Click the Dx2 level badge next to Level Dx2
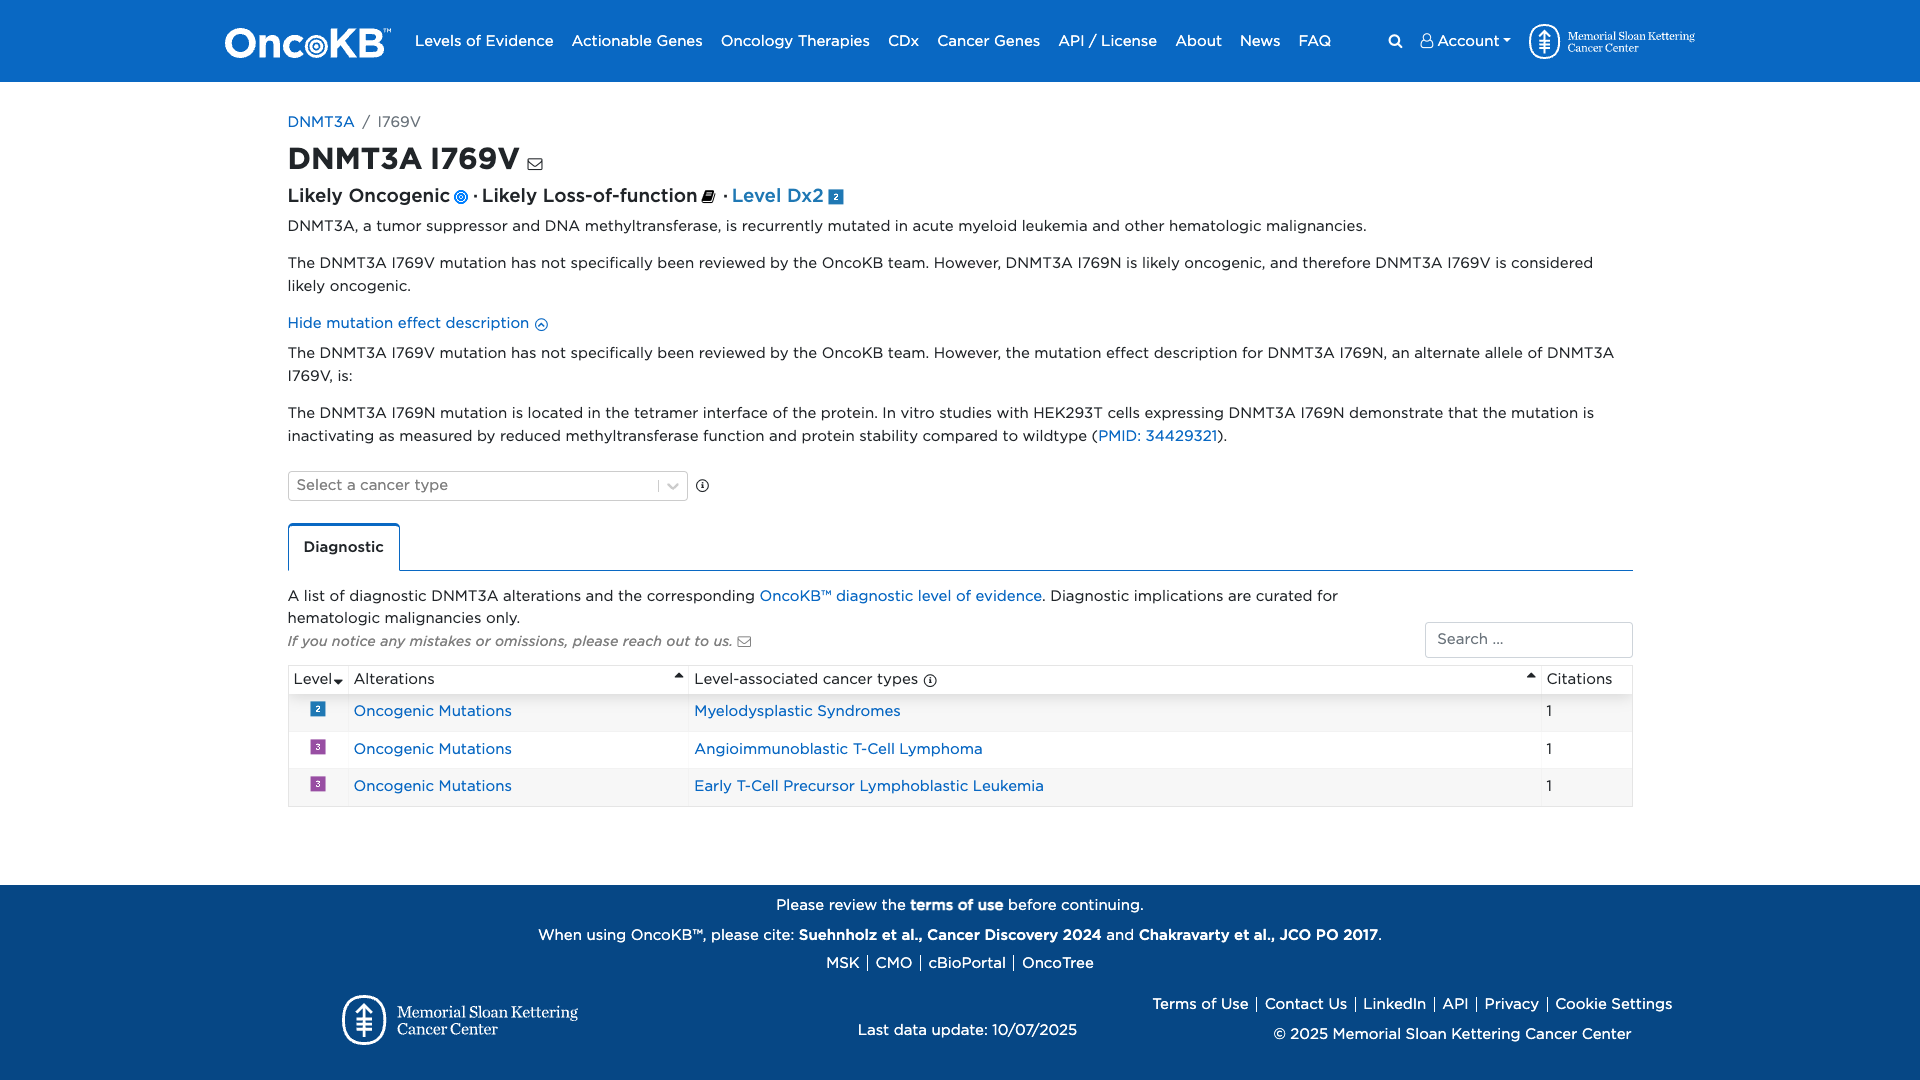Viewport: 1920px width, 1080px height. [835, 196]
